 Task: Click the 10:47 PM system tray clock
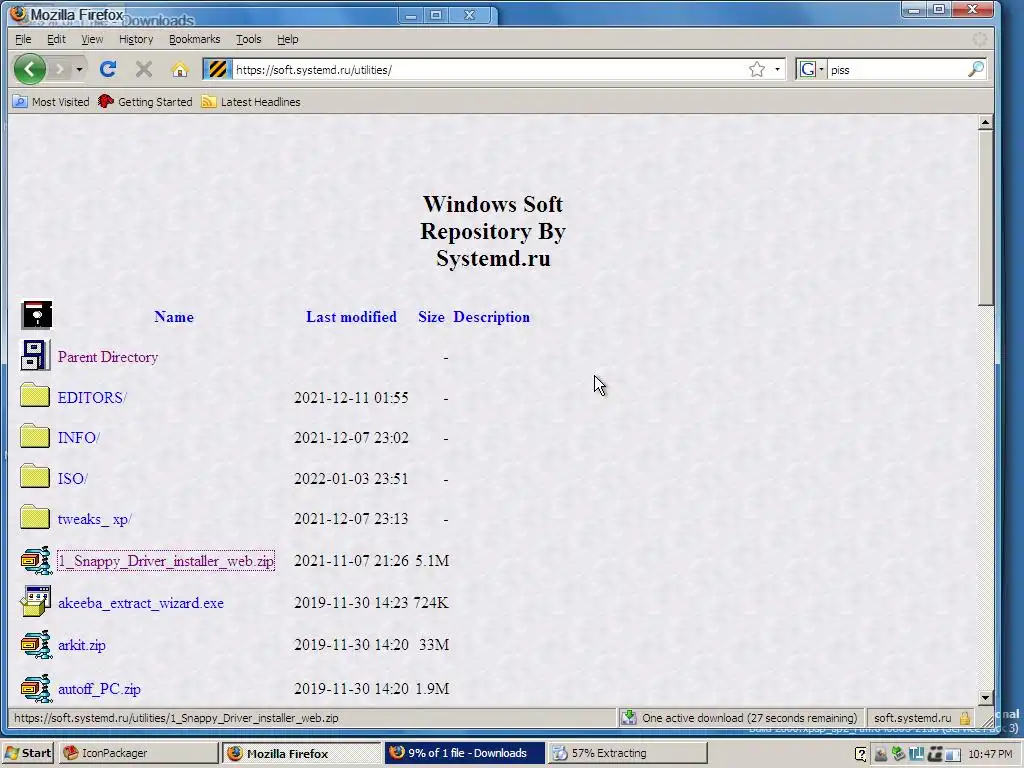[x=990, y=754]
